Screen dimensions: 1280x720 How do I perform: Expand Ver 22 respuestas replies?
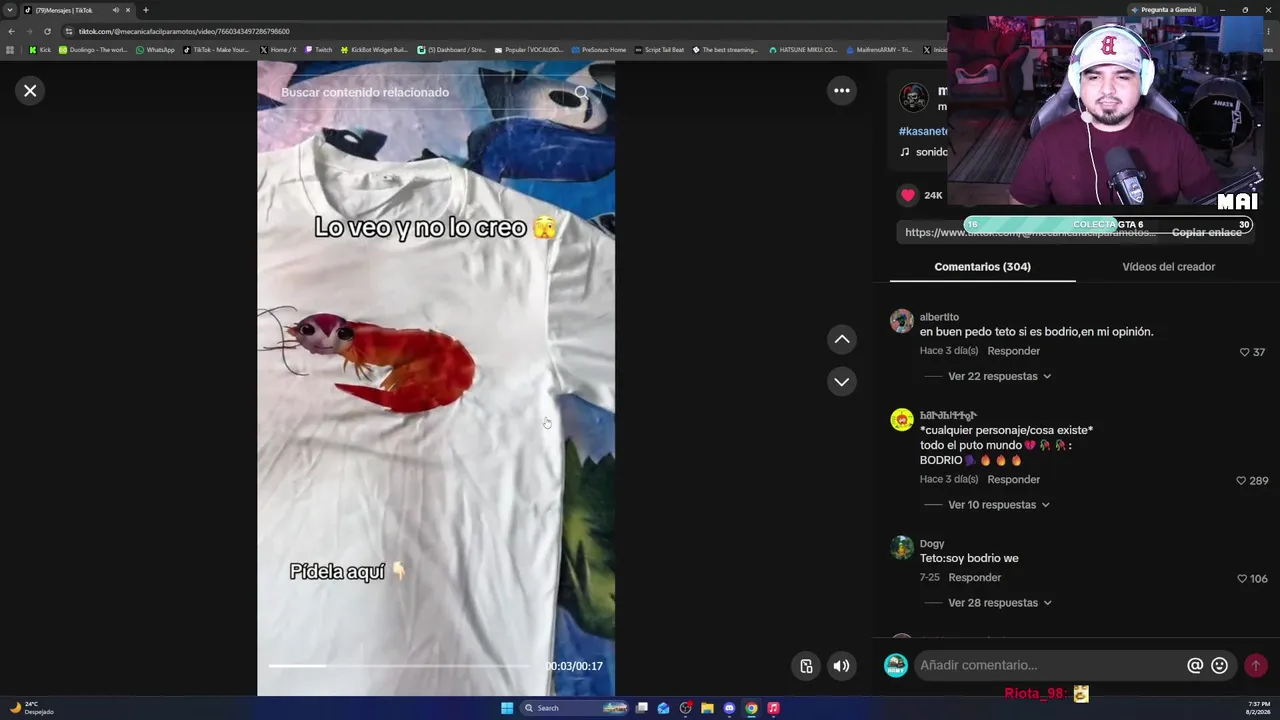tap(999, 377)
